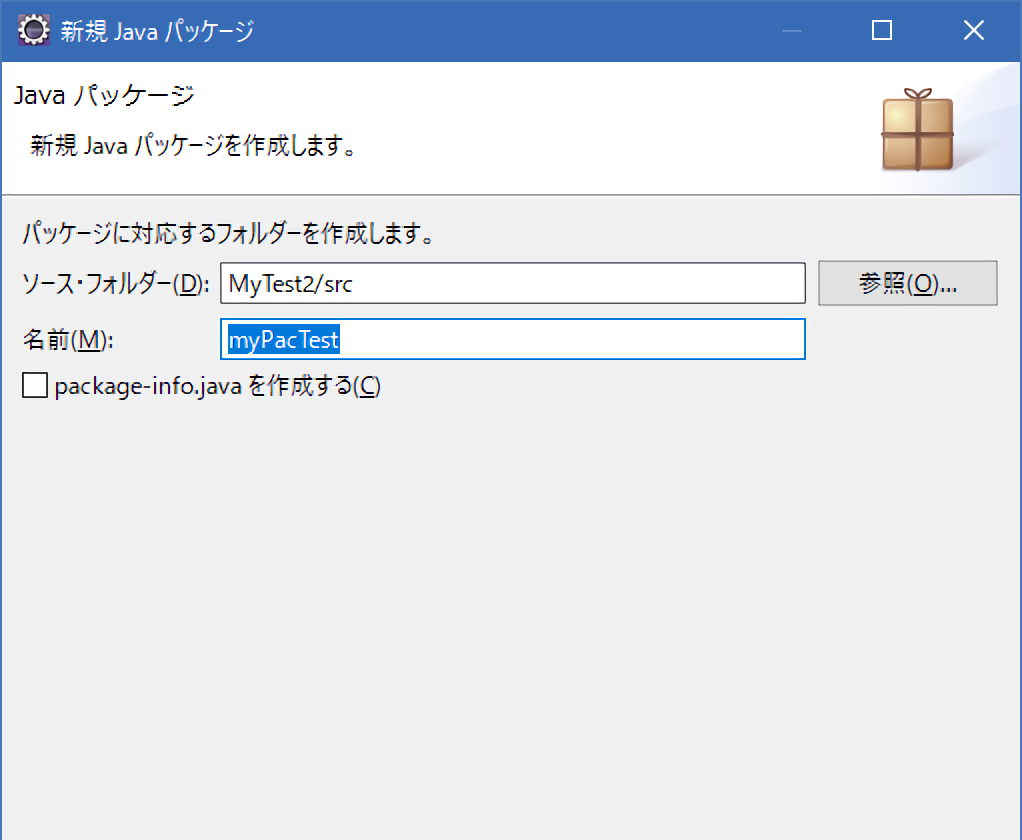Click the MyTest2/src path text

point(290,283)
